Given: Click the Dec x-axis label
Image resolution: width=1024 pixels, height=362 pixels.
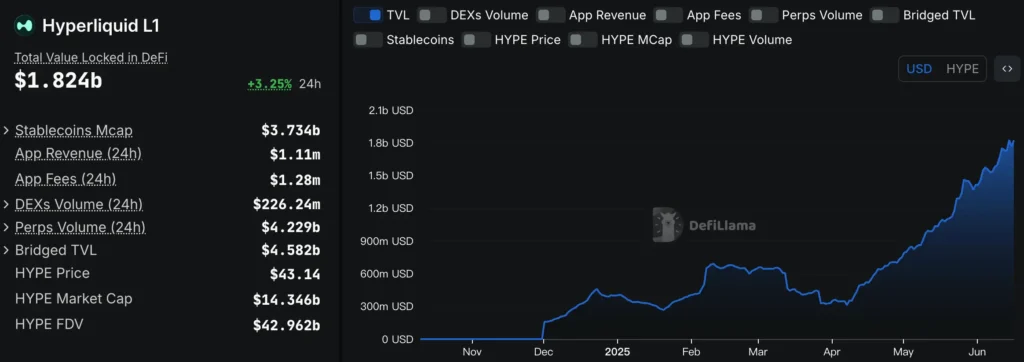Looking at the screenshot, I should pyautogui.click(x=543, y=351).
